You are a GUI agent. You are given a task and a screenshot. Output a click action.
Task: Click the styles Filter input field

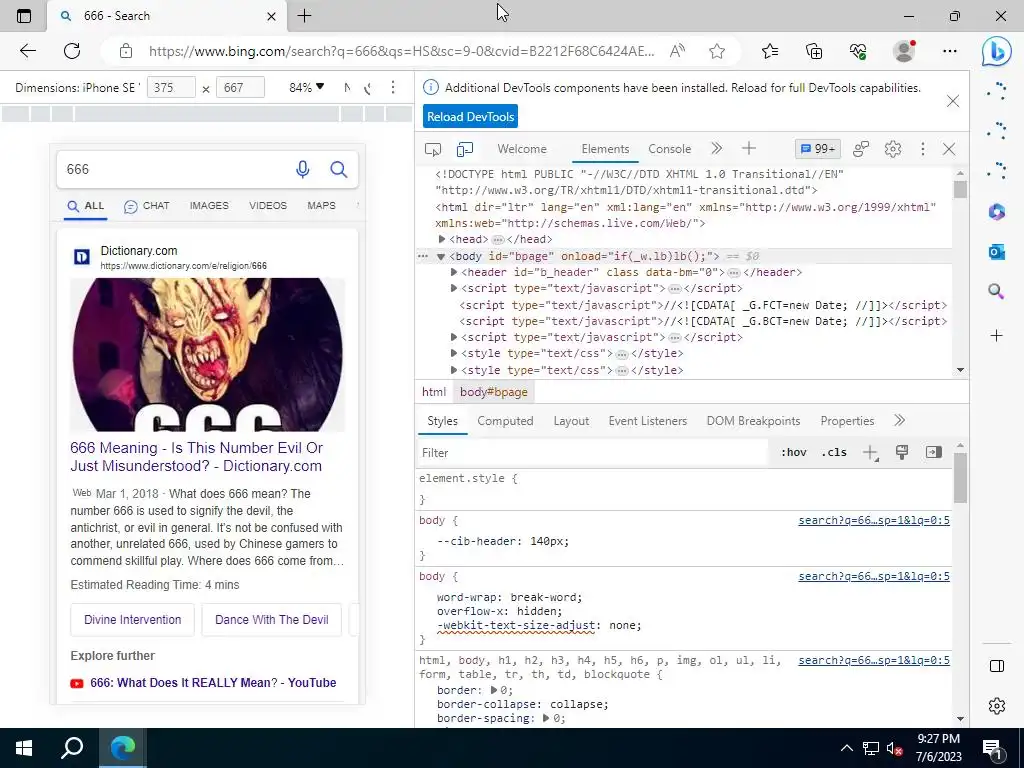tap(592, 453)
